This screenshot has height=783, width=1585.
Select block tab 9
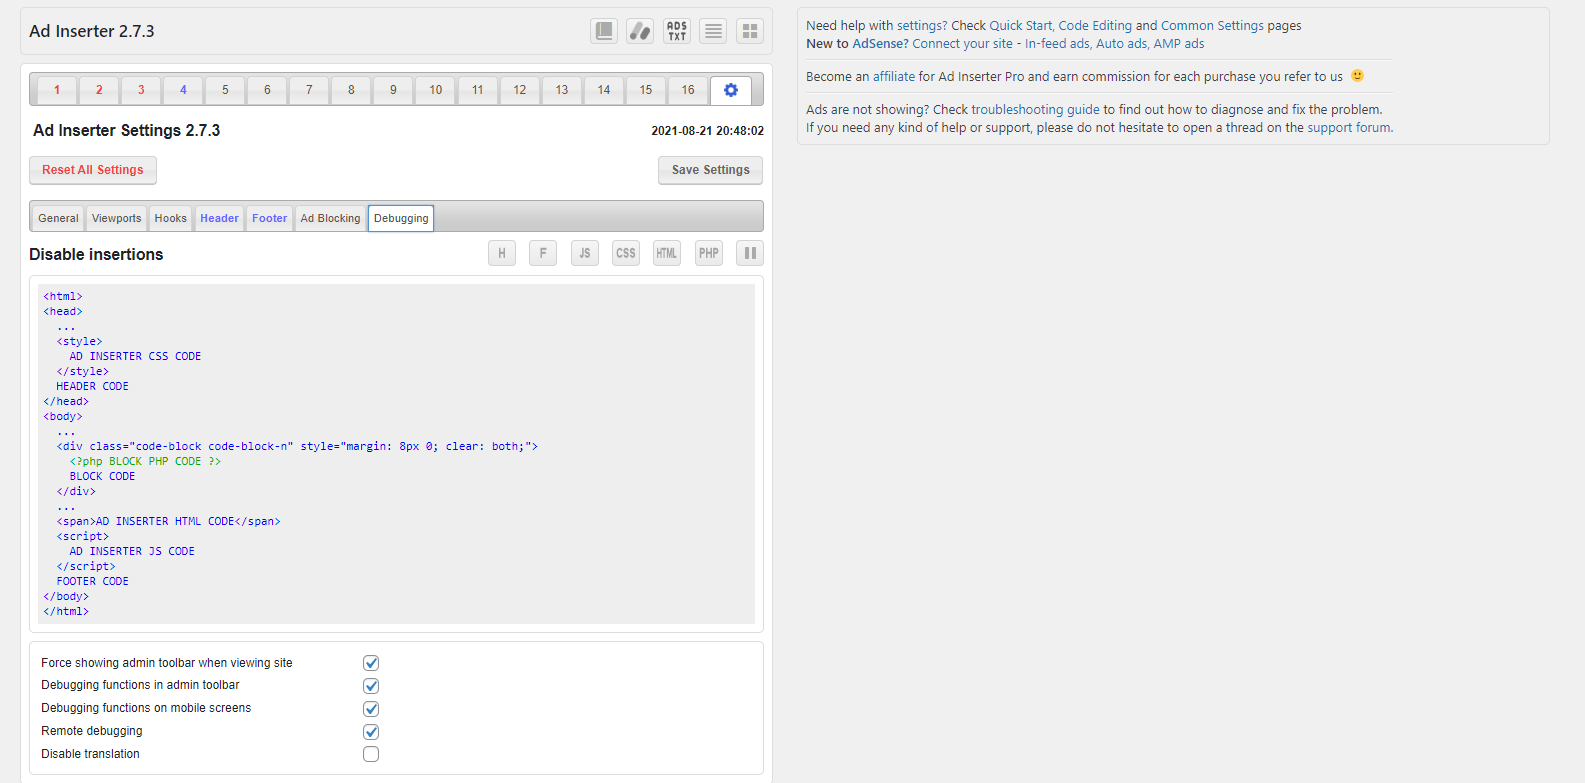pyautogui.click(x=393, y=90)
